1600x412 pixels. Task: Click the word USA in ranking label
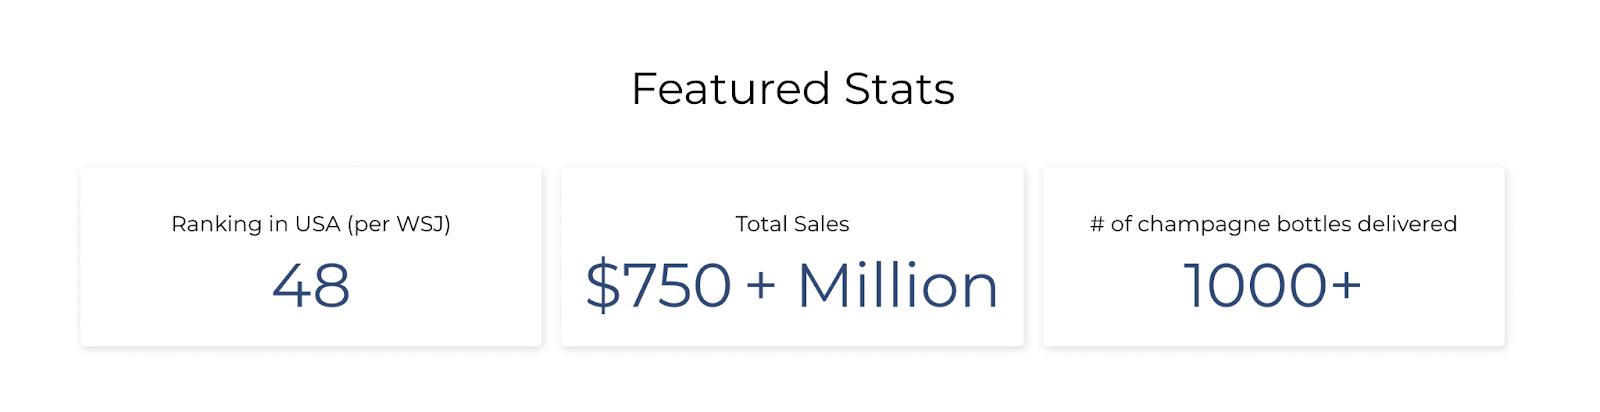(x=318, y=224)
